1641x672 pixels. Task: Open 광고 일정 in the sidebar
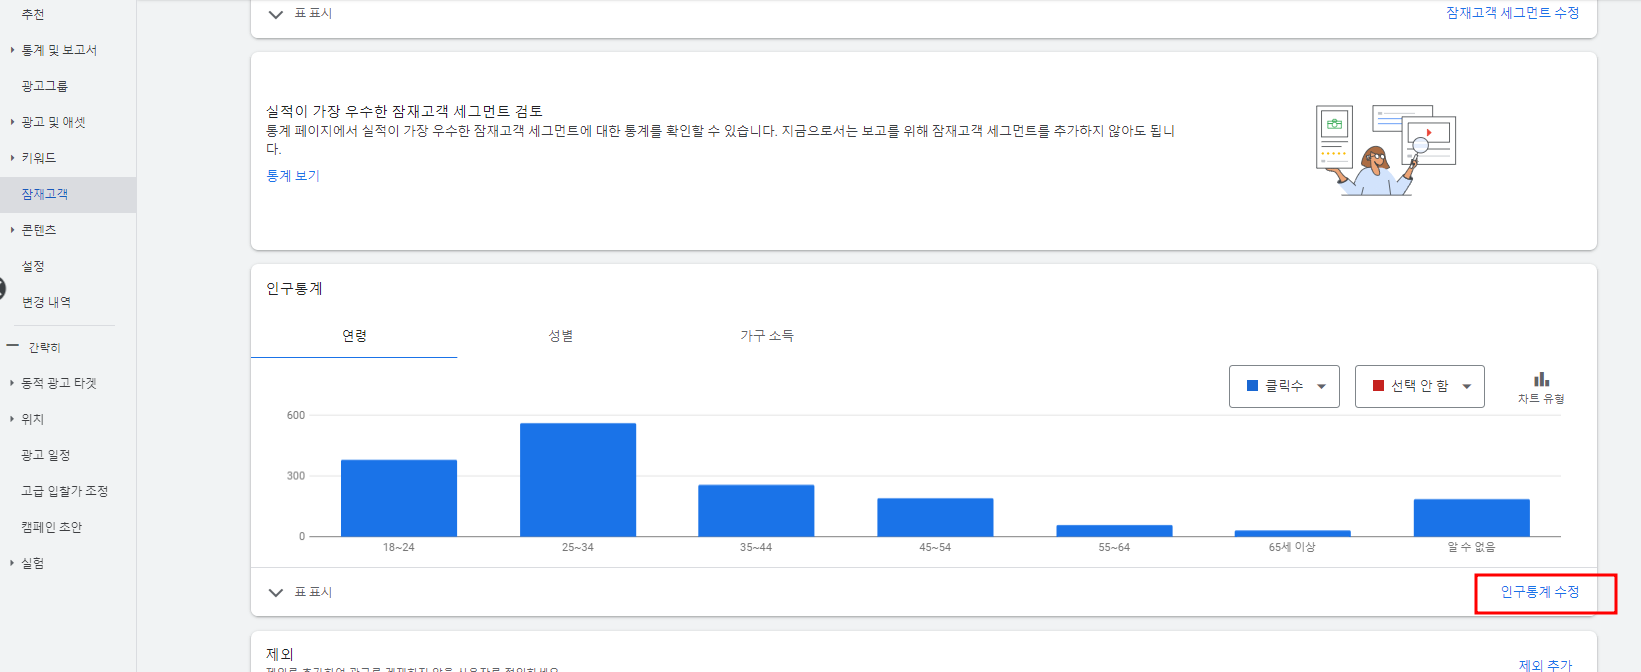[x=46, y=455]
